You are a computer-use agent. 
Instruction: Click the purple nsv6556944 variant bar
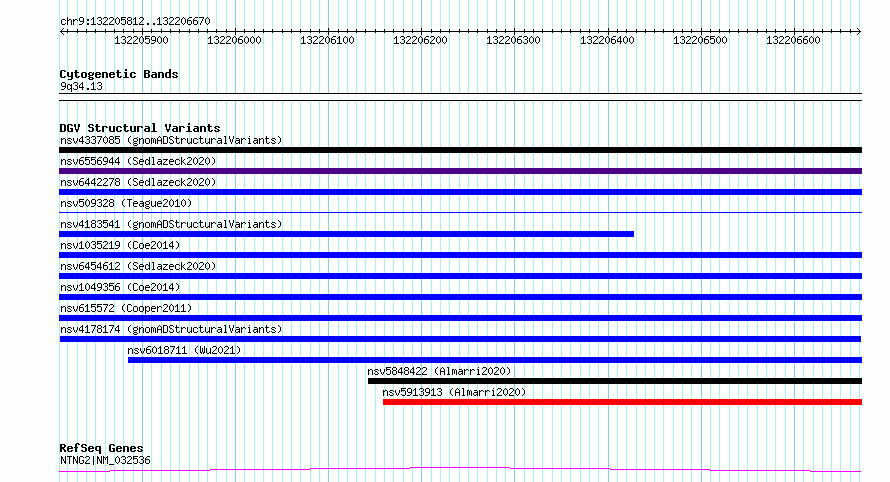tap(460, 171)
